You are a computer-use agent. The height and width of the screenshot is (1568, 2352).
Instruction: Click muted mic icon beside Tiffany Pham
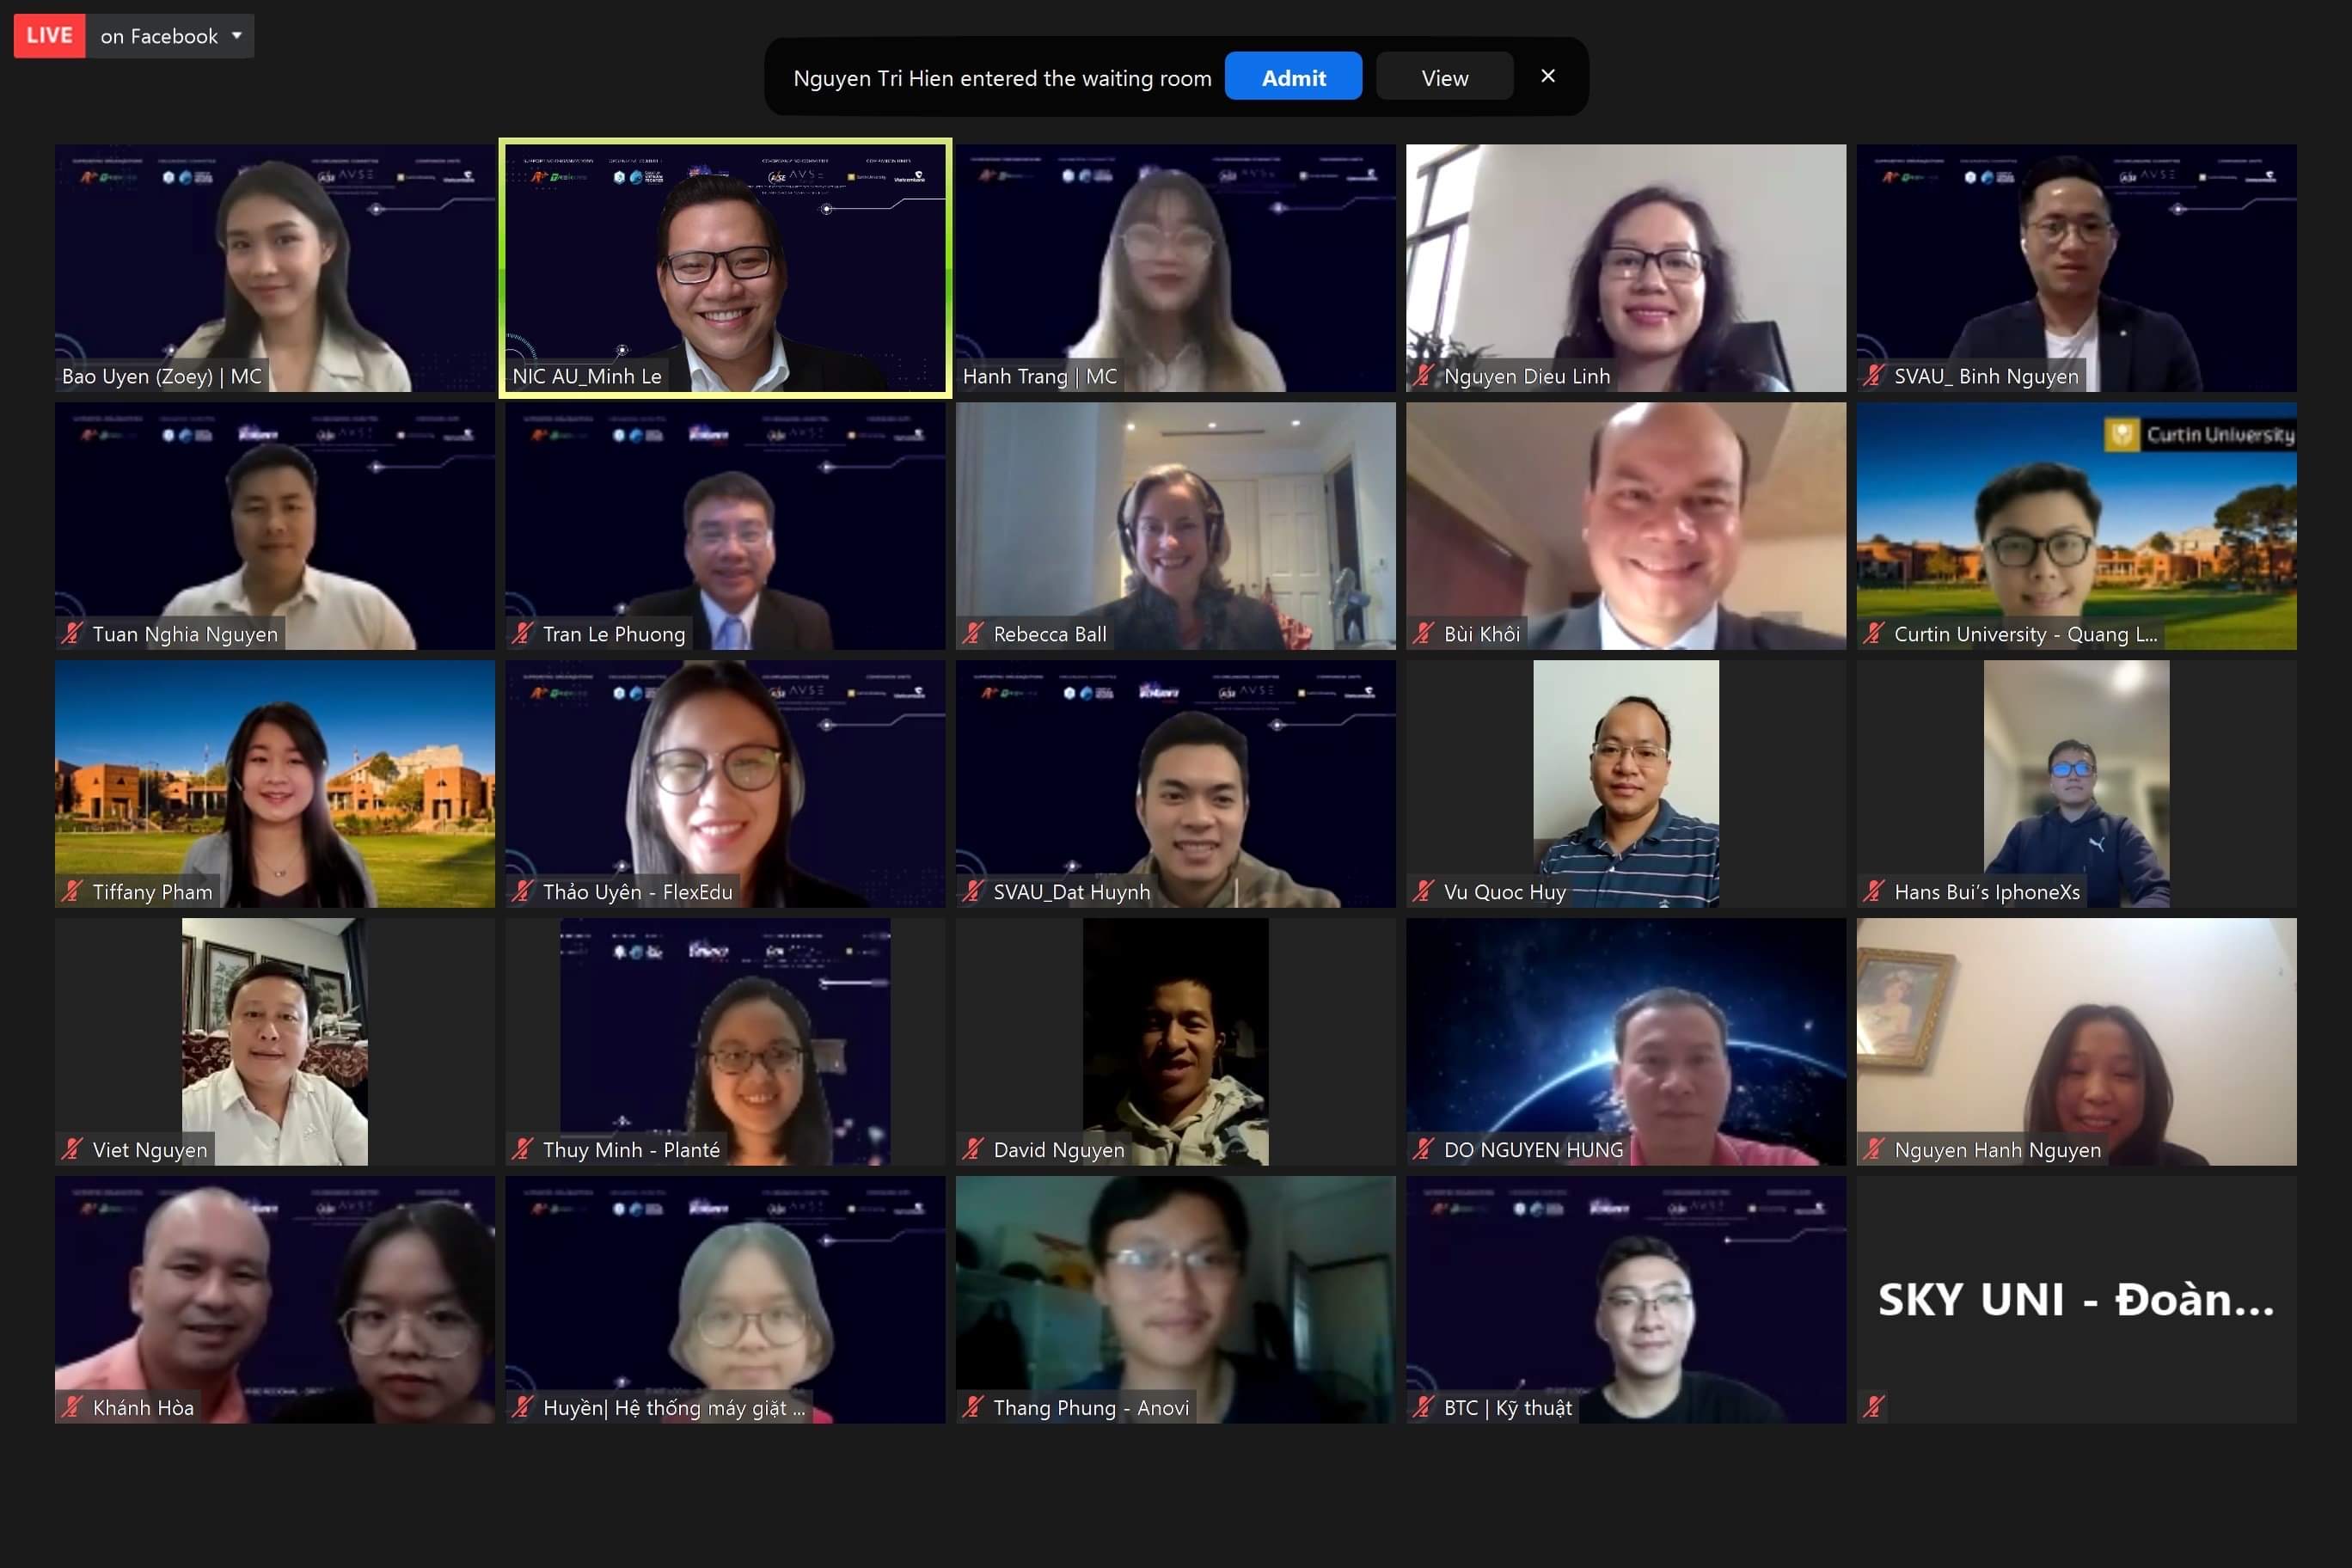[x=72, y=892]
